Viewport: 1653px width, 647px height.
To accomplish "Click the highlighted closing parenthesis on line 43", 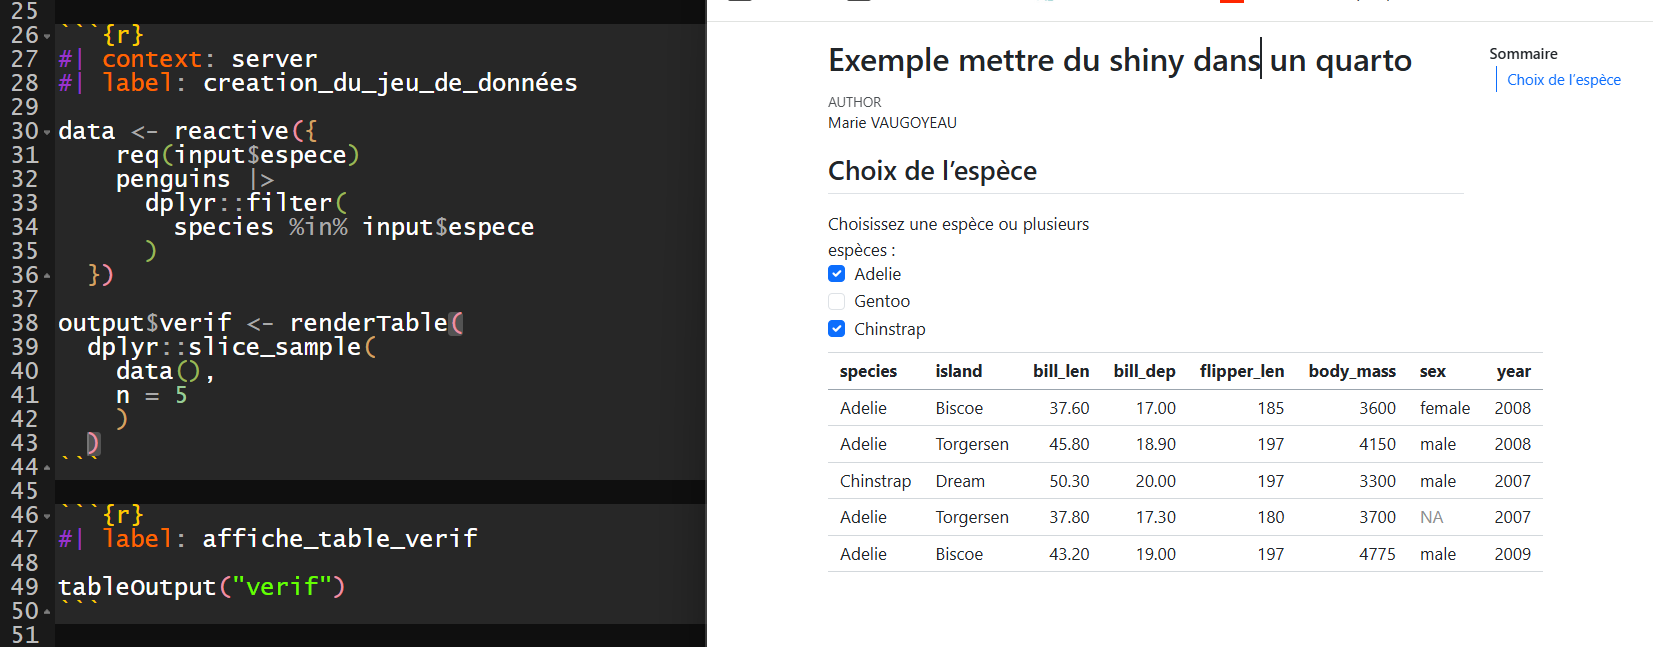I will click(x=93, y=443).
